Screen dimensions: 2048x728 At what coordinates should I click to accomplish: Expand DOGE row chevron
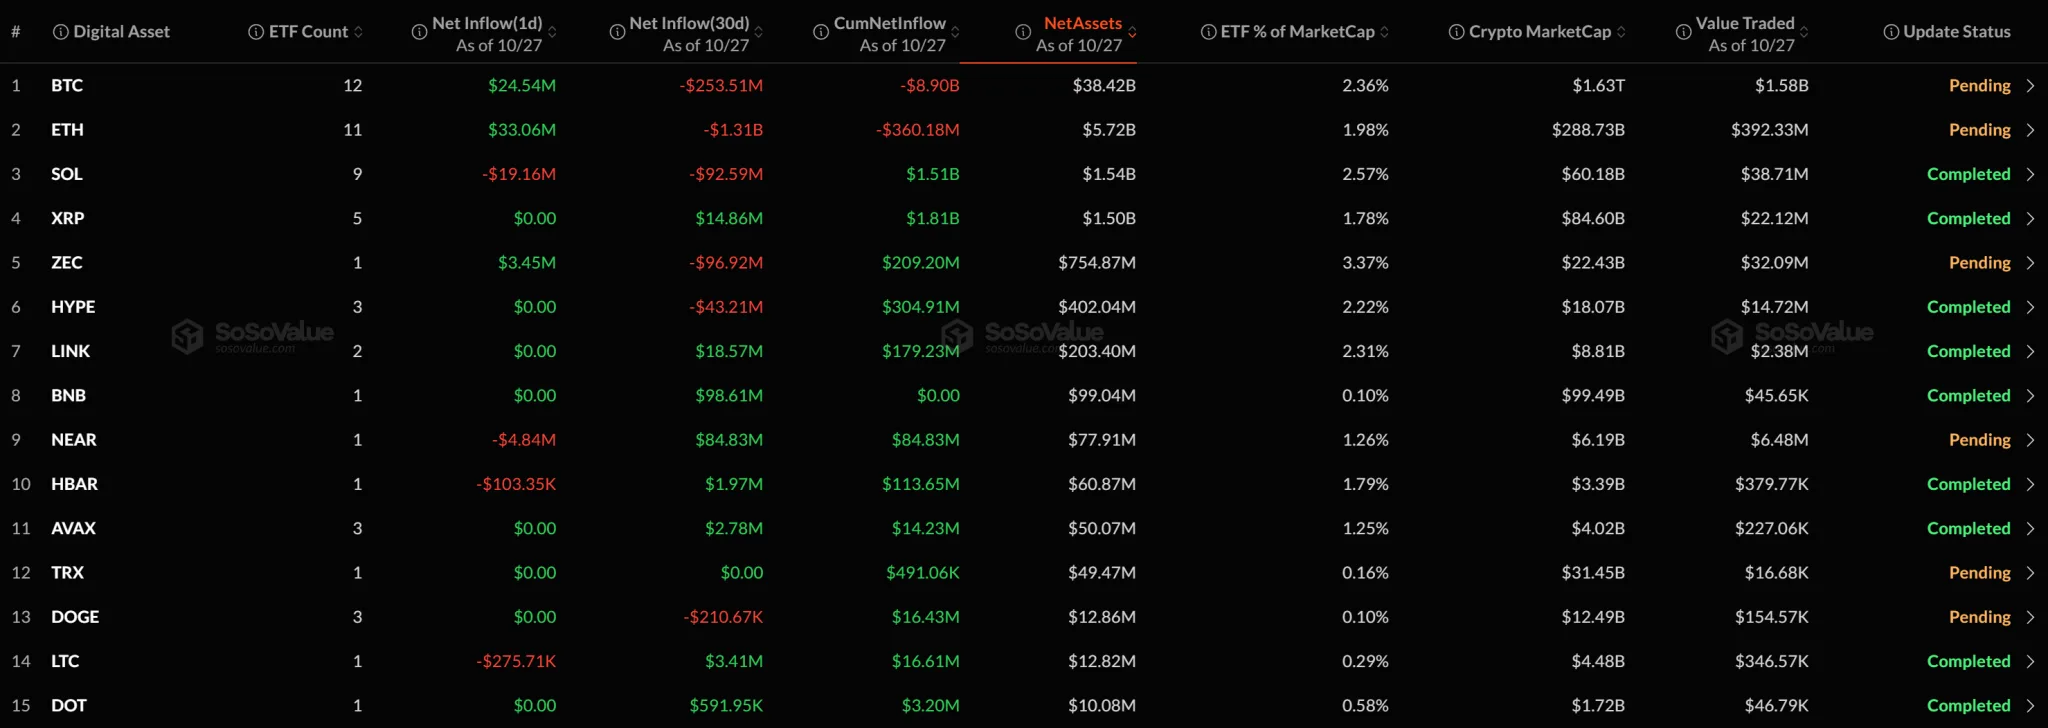tap(2030, 617)
